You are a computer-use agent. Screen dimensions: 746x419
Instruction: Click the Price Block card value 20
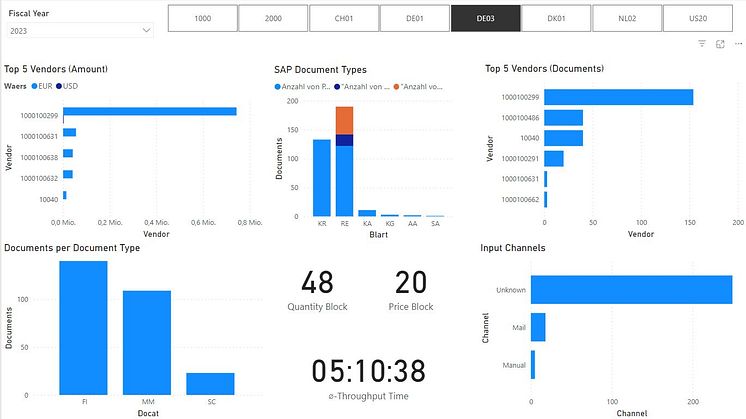[411, 282]
